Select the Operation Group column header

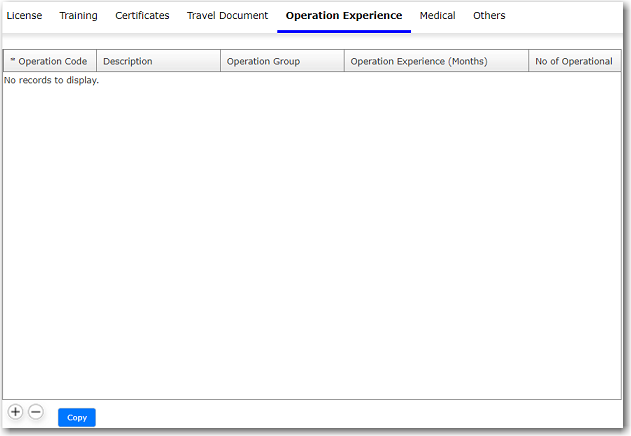263,61
